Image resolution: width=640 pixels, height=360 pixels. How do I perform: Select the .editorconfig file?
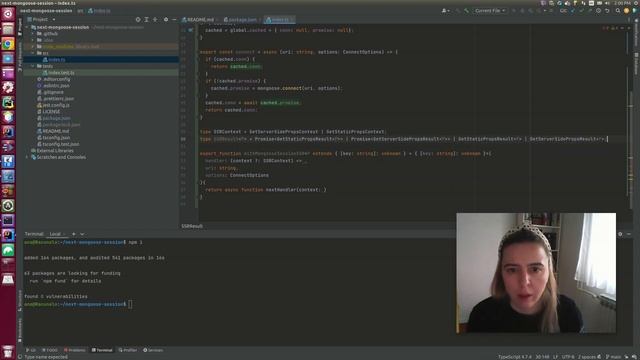53,79
